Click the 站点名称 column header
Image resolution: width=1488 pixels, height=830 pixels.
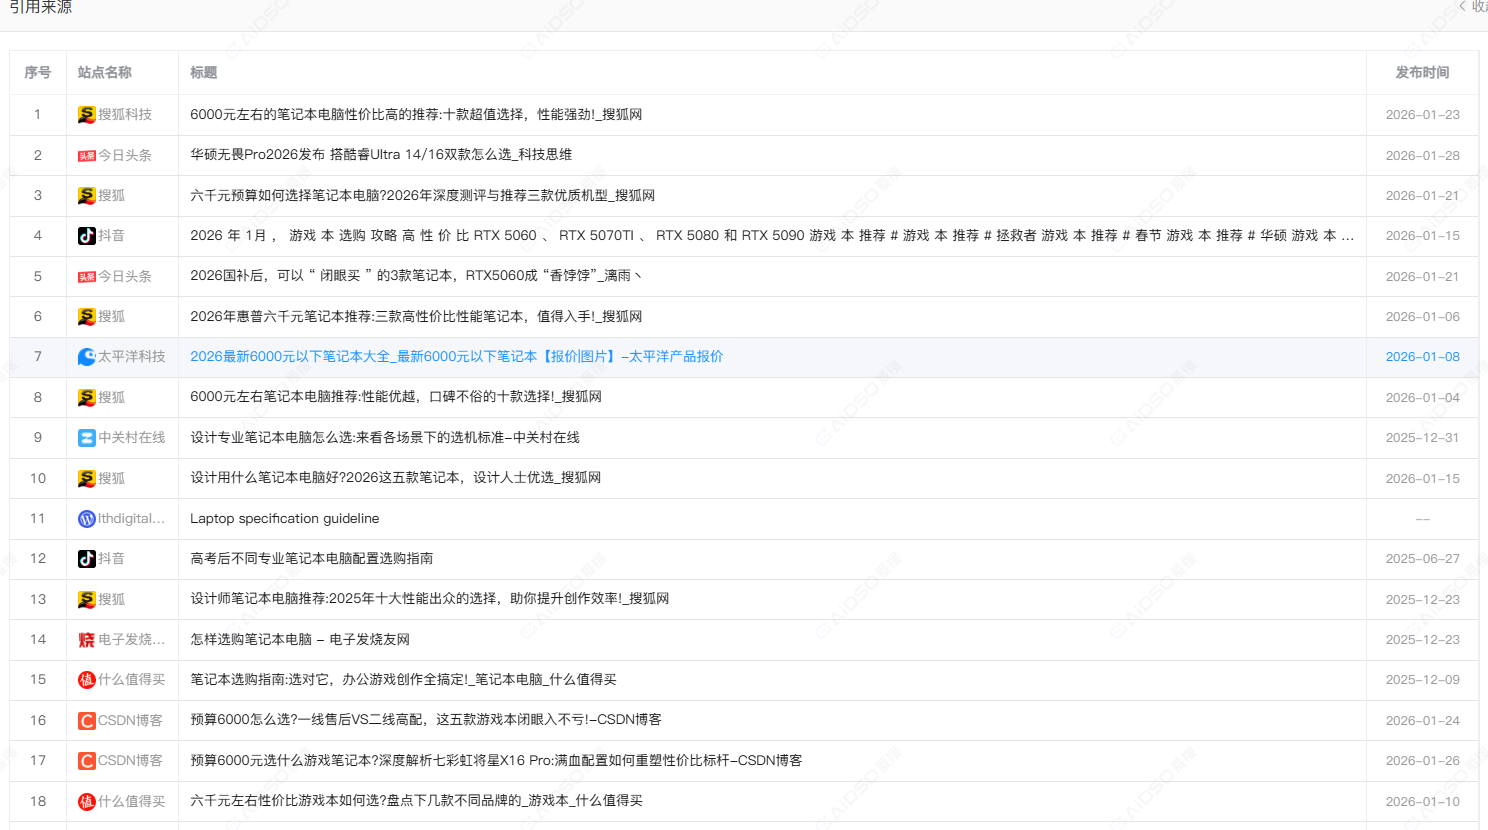(x=105, y=73)
